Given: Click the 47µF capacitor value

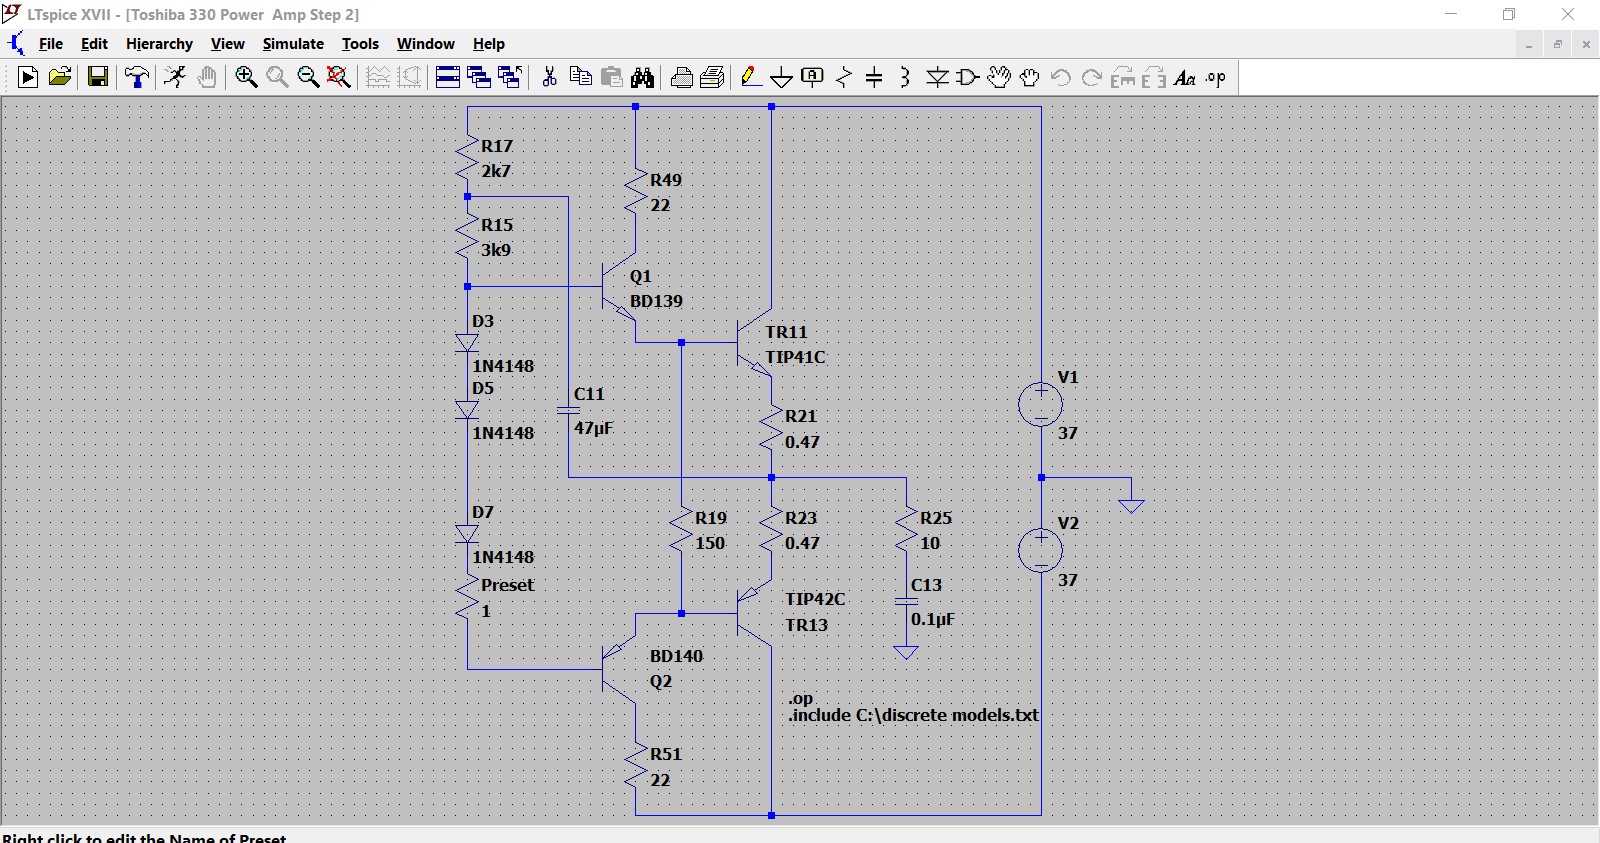Looking at the screenshot, I should pyautogui.click(x=594, y=428).
